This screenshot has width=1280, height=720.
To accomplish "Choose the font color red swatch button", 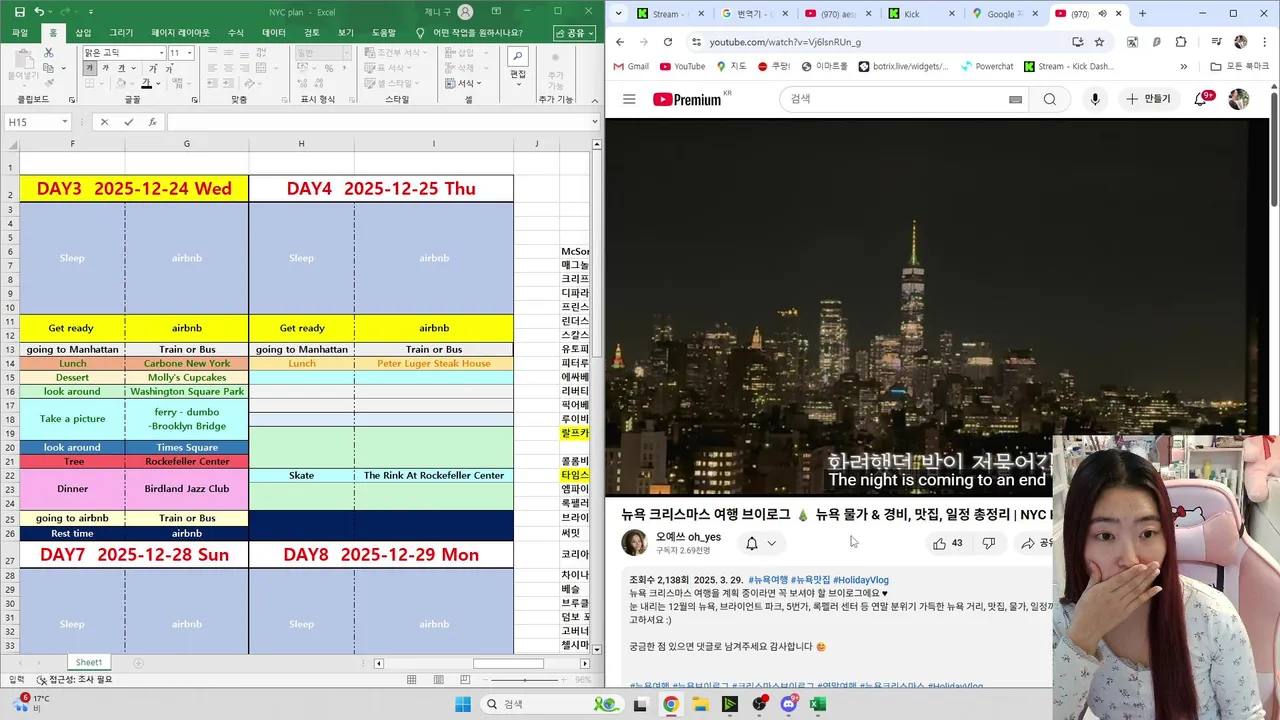I will tap(146, 84).
